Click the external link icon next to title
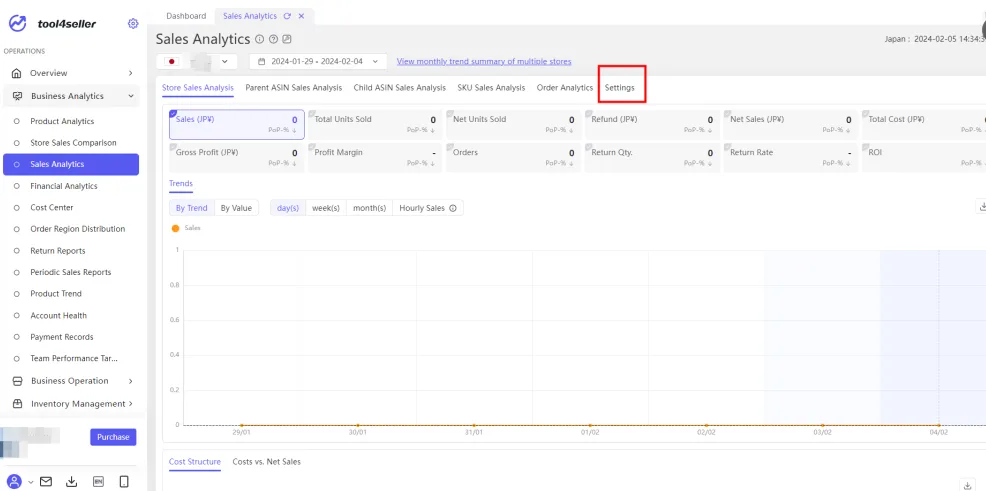This screenshot has width=986, height=491. tap(287, 39)
